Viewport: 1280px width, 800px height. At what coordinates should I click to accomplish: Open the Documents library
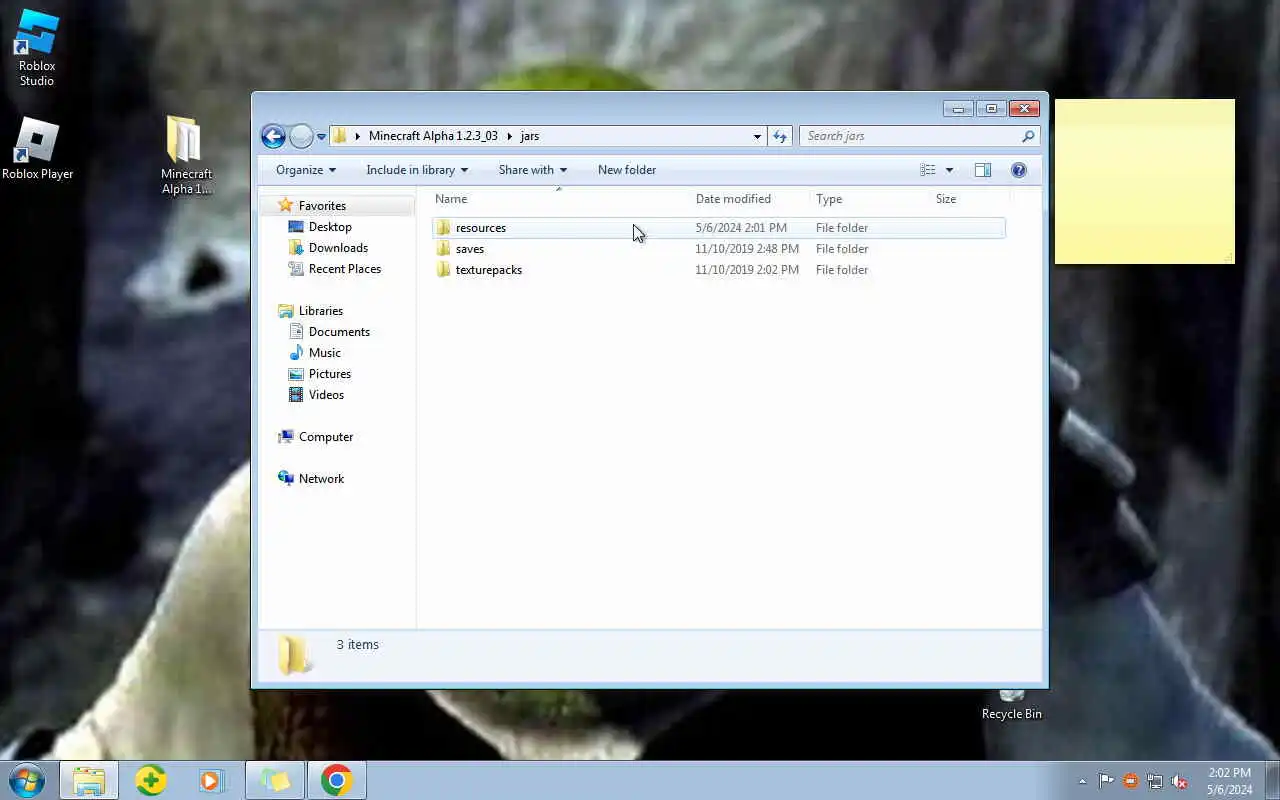(x=339, y=332)
